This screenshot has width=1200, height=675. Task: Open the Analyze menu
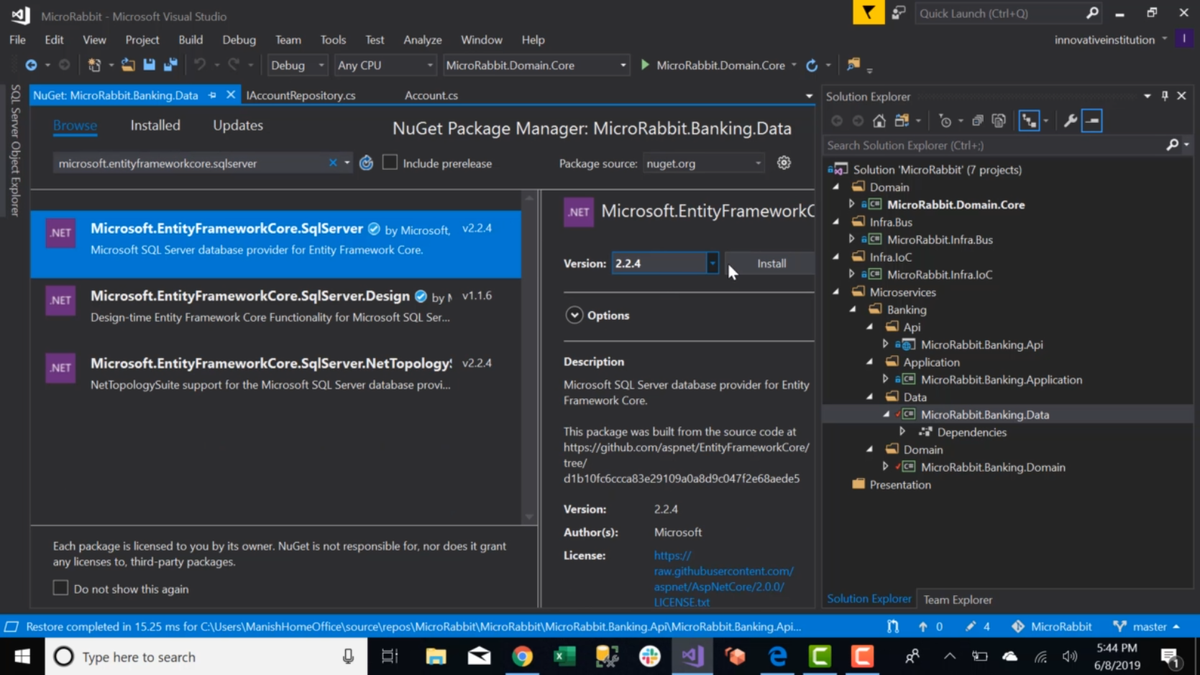(x=422, y=40)
